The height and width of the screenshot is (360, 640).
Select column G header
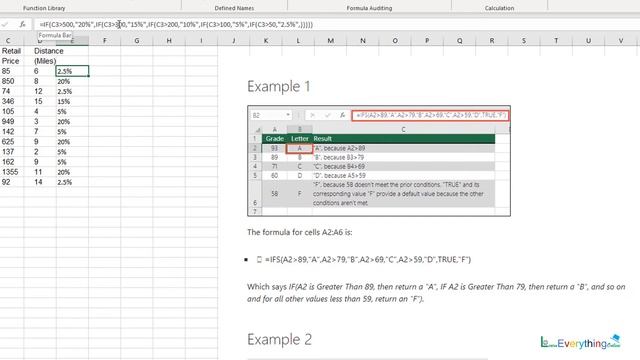click(137, 41)
